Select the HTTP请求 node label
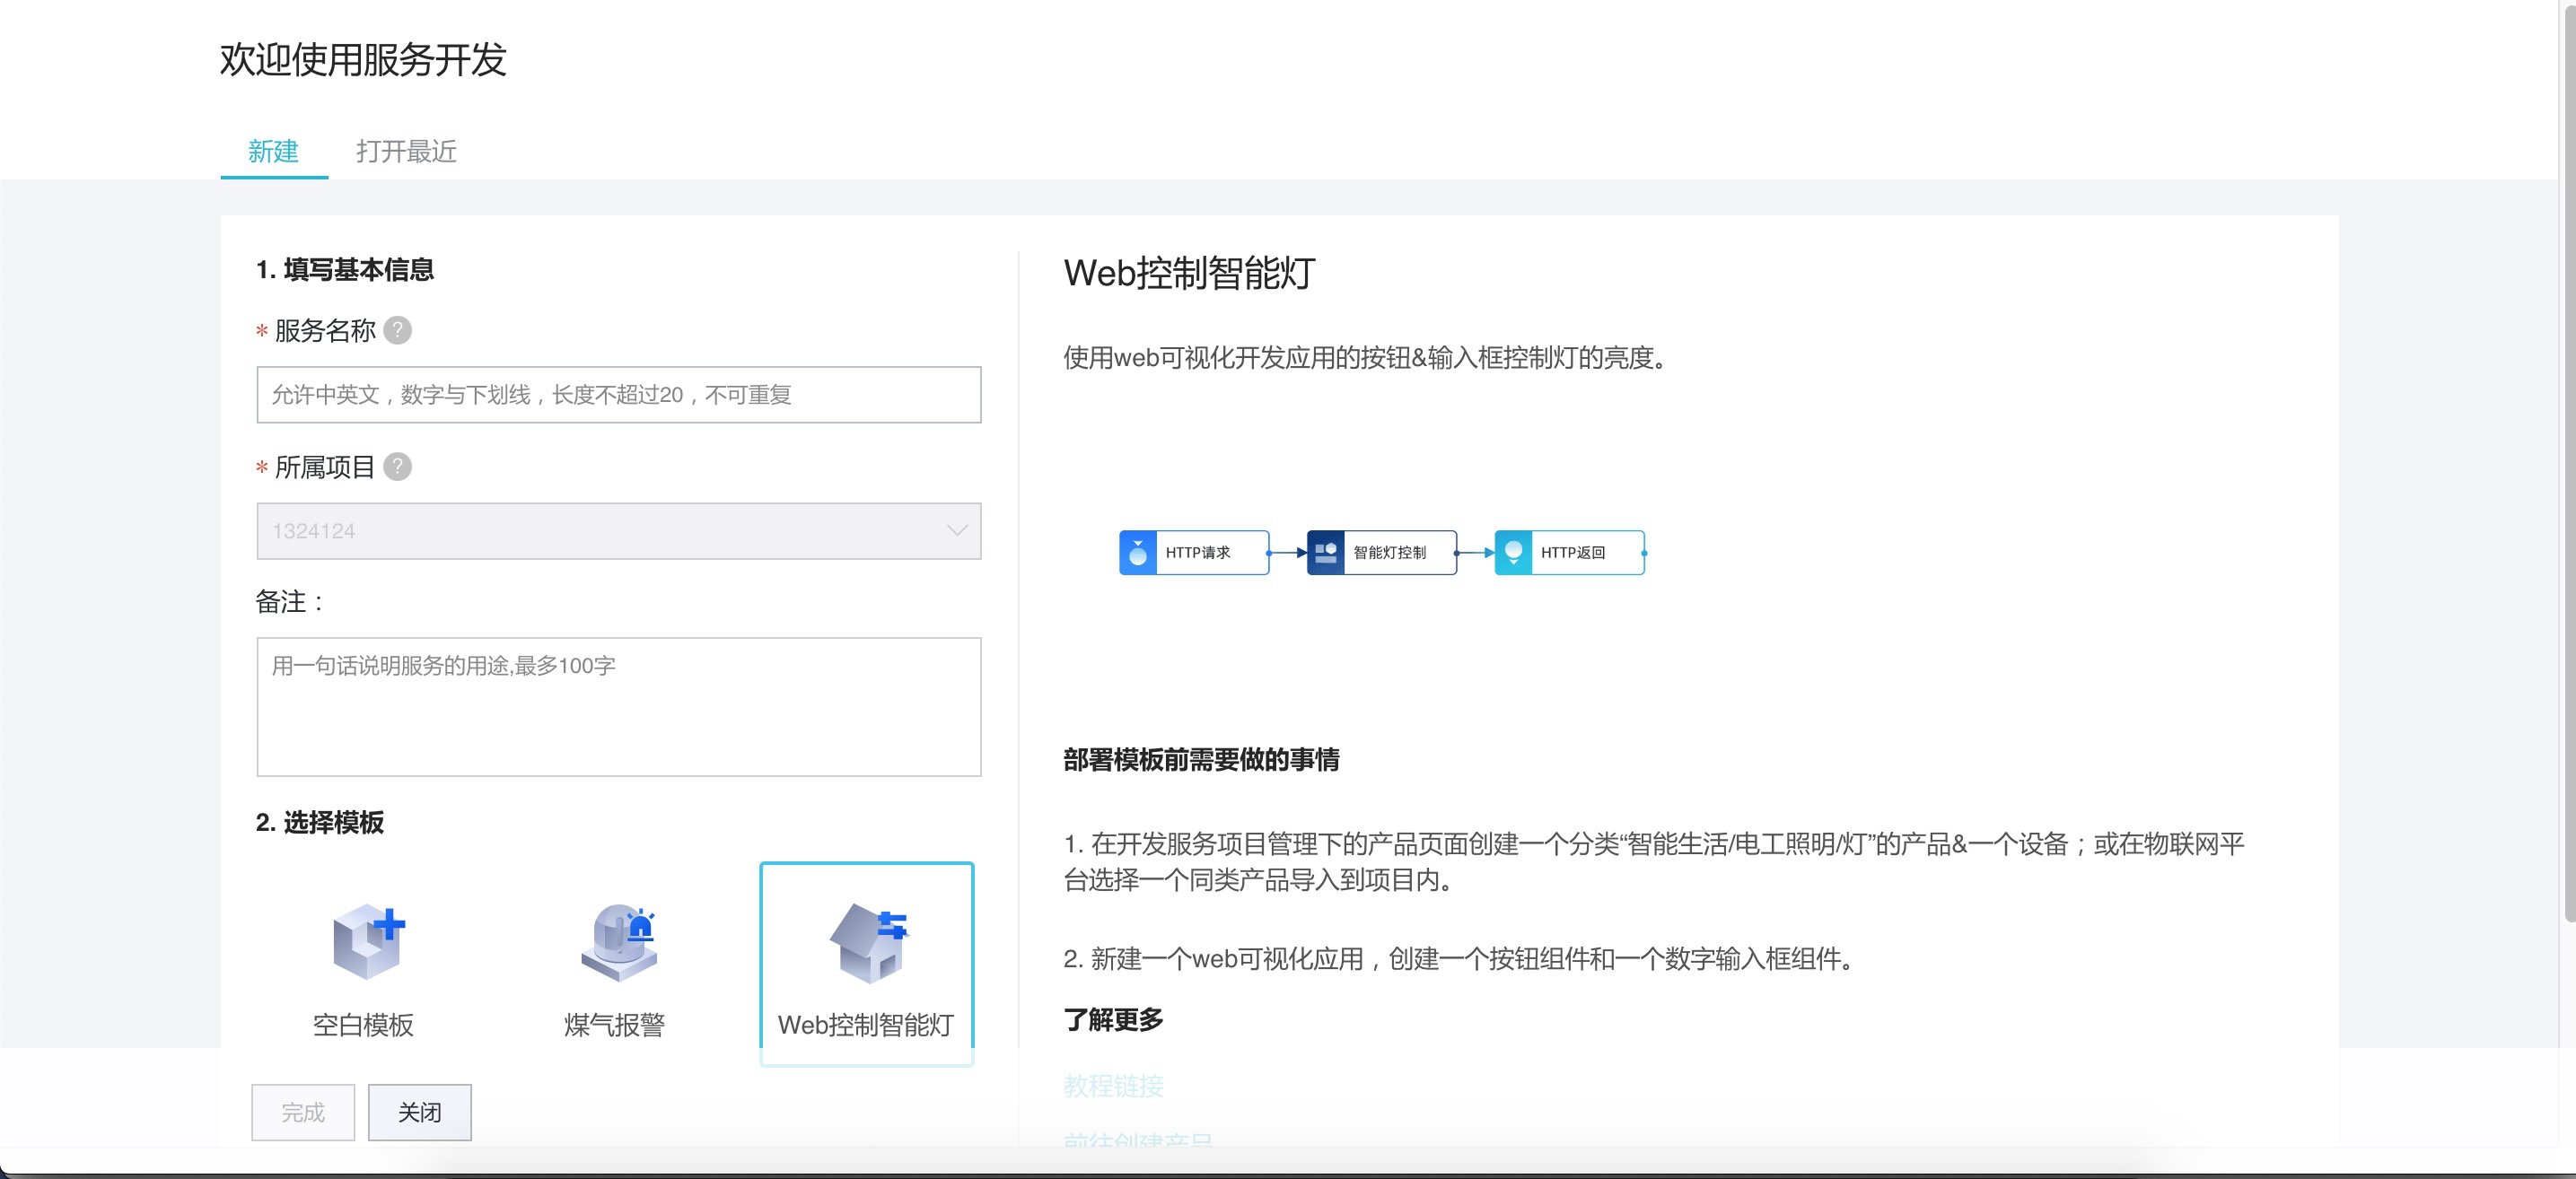 point(1197,553)
